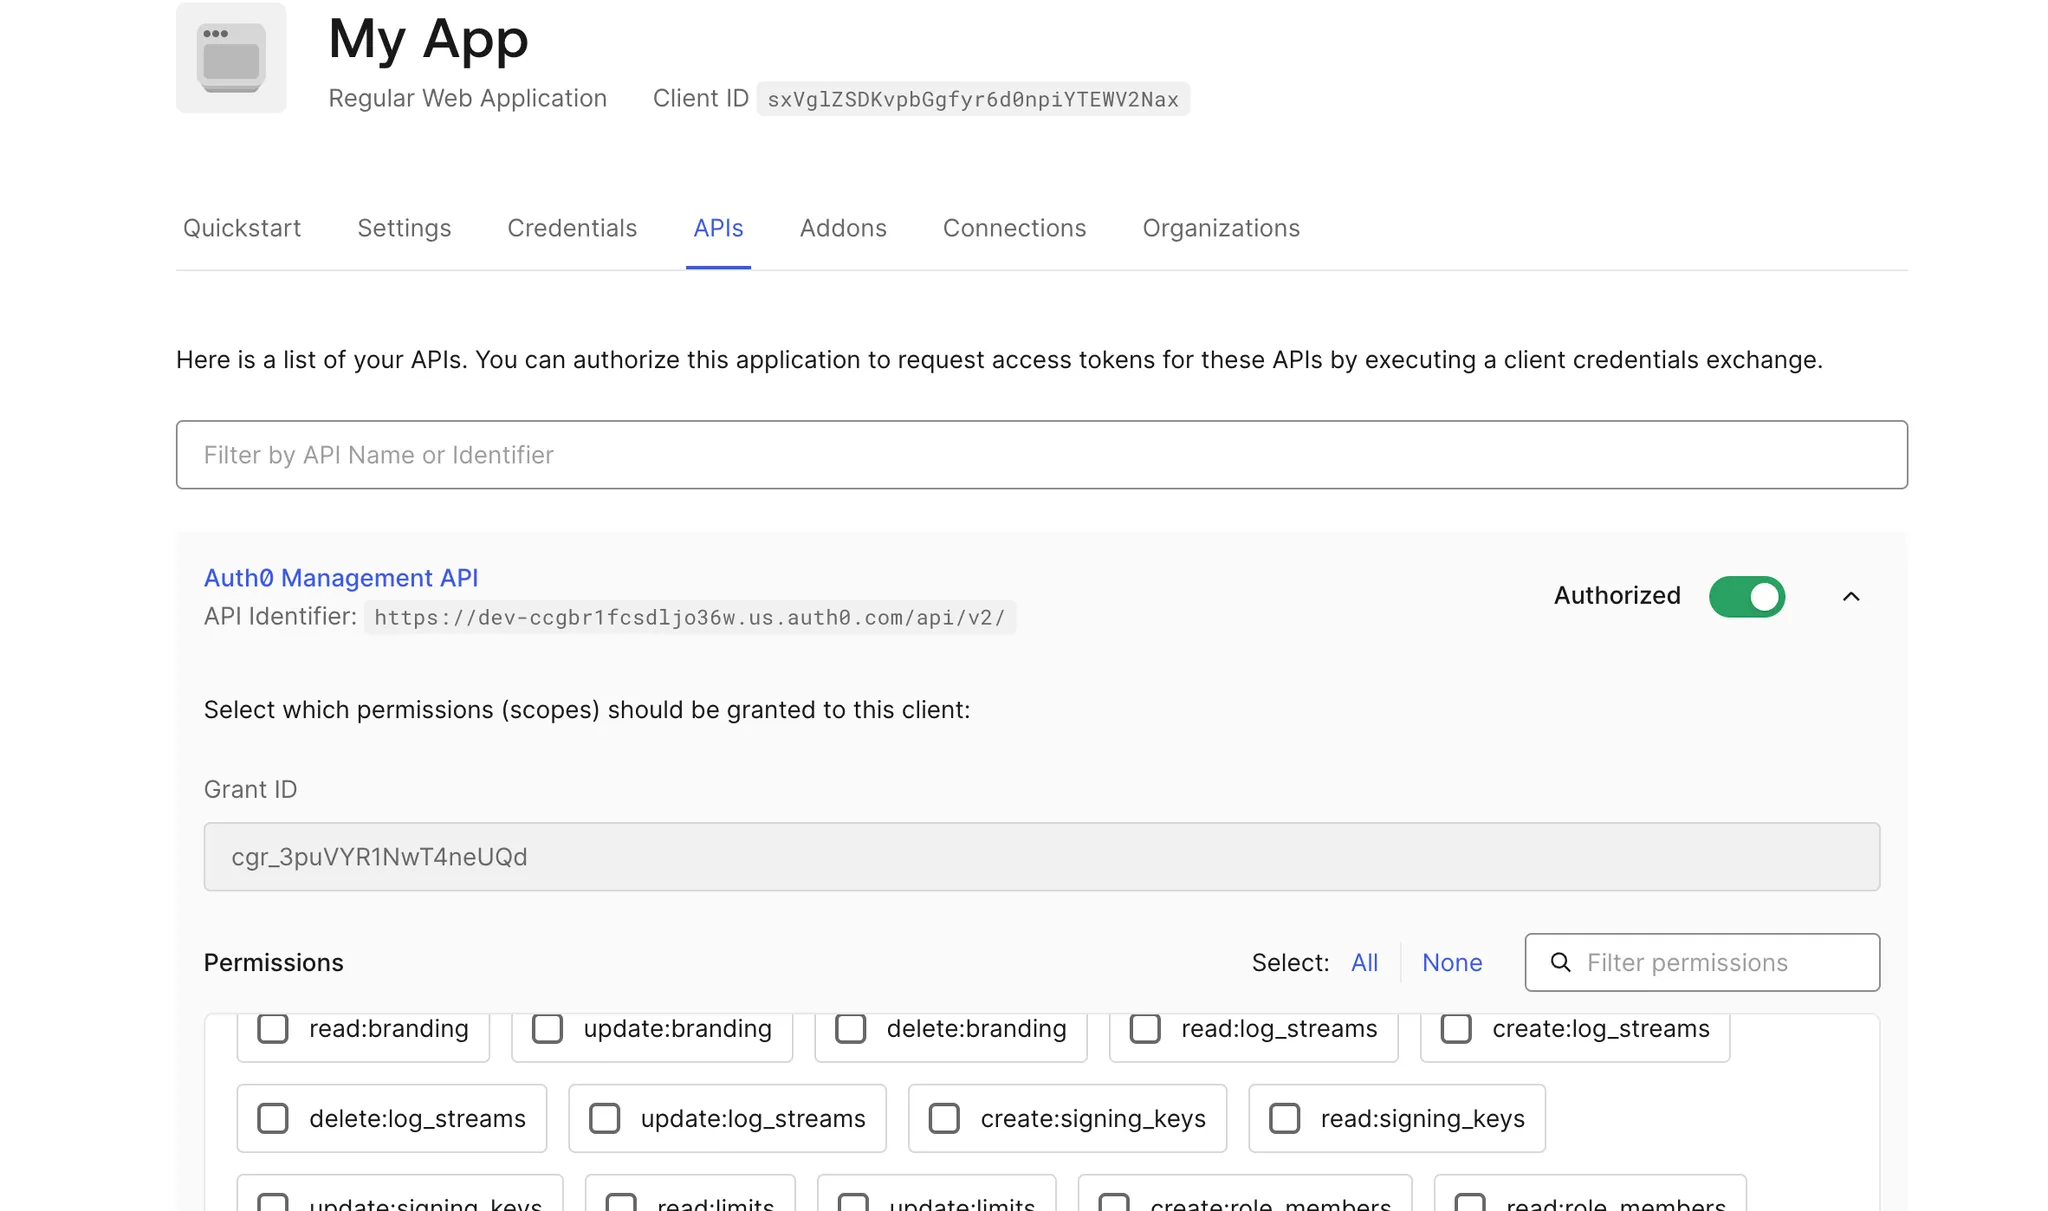Switch to the Settings tab

(x=404, y=228)
